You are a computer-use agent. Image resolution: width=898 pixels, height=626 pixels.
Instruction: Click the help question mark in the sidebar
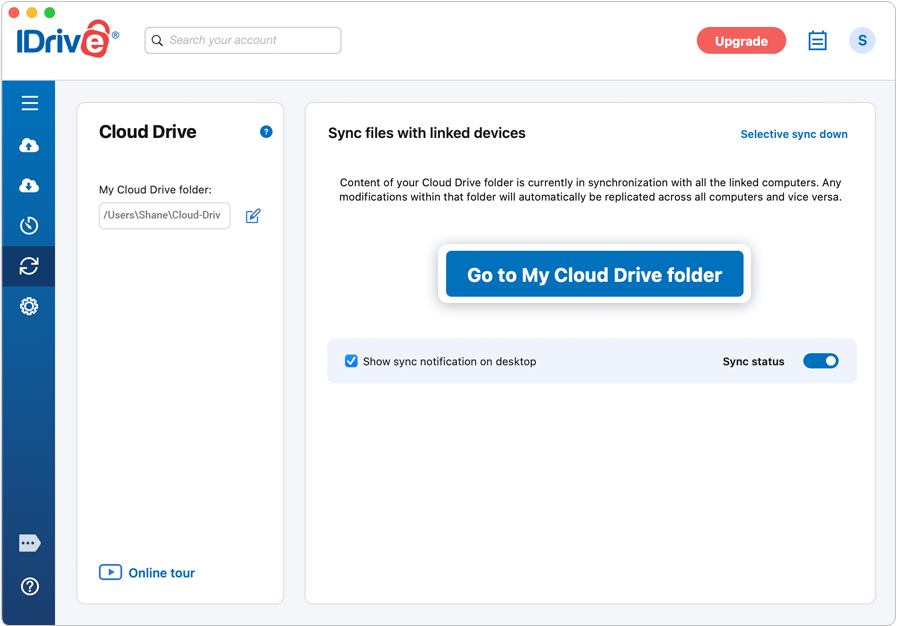(29, 587)
